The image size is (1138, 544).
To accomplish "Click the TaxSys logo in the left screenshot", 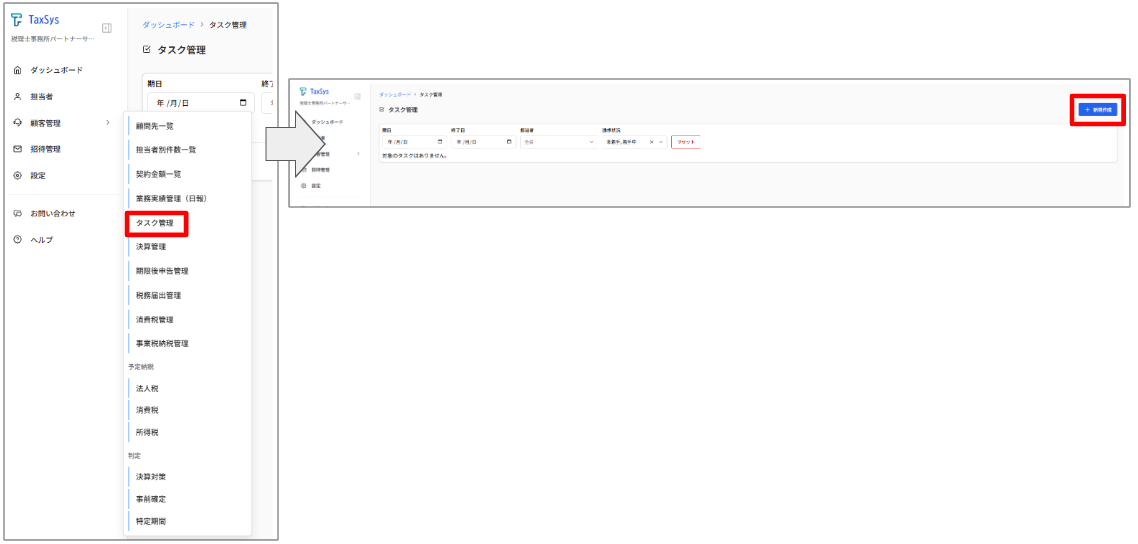I will click(36, 20).
